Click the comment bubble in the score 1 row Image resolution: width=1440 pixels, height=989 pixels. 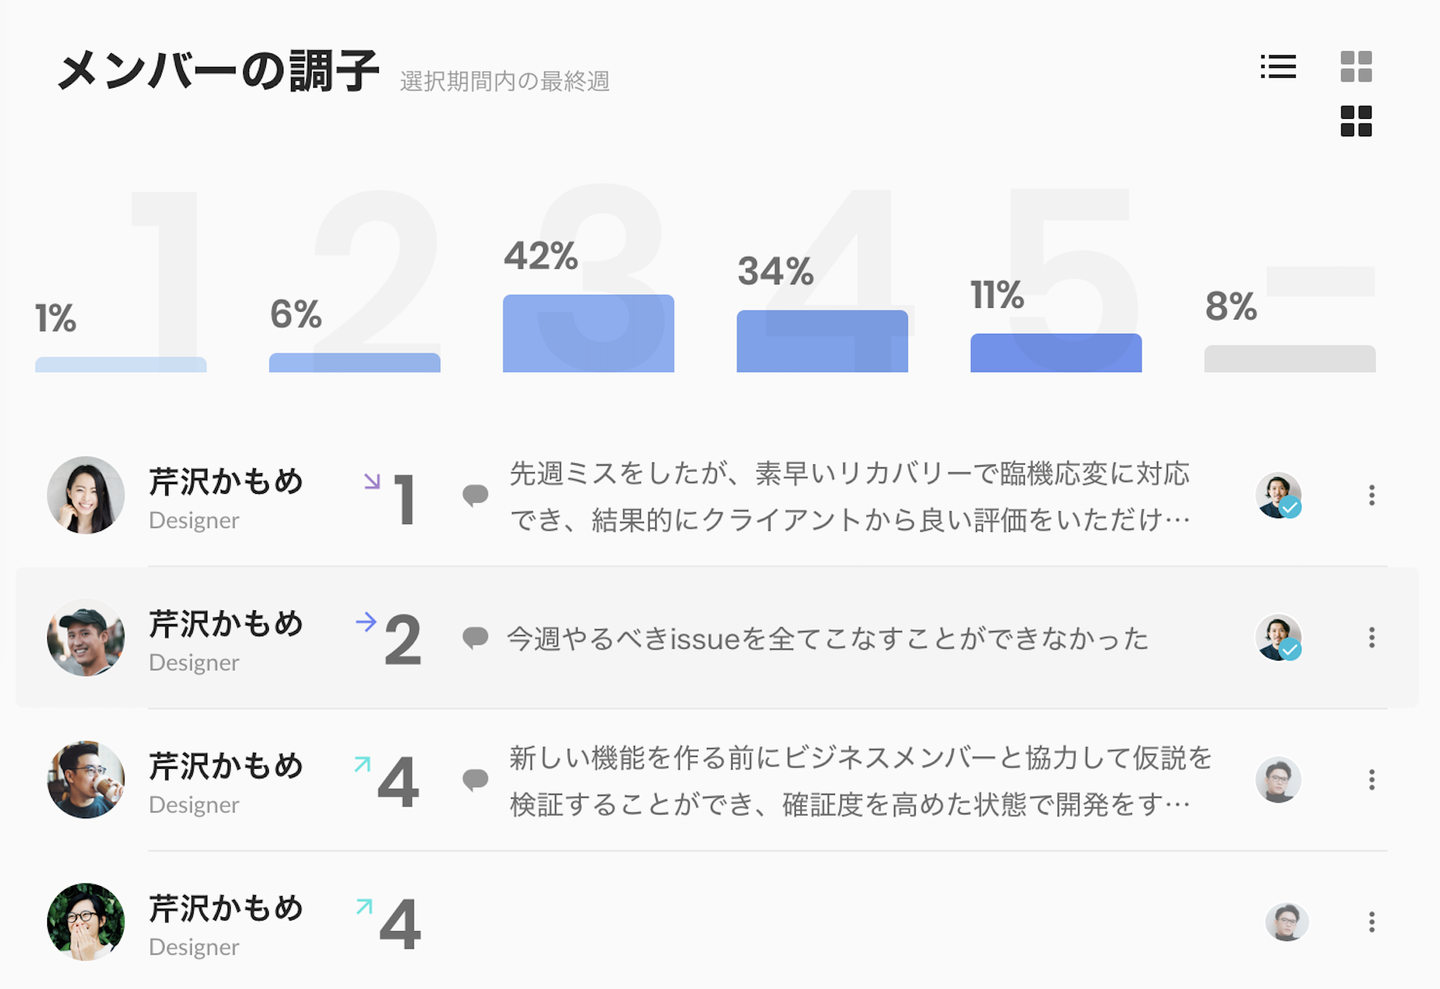[475, 495]
